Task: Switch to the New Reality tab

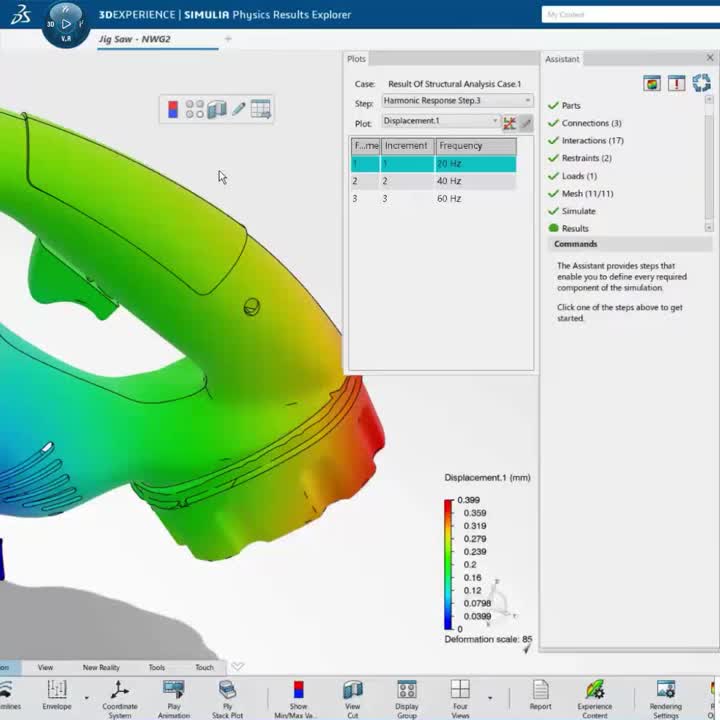Action: tap(101, 667)
